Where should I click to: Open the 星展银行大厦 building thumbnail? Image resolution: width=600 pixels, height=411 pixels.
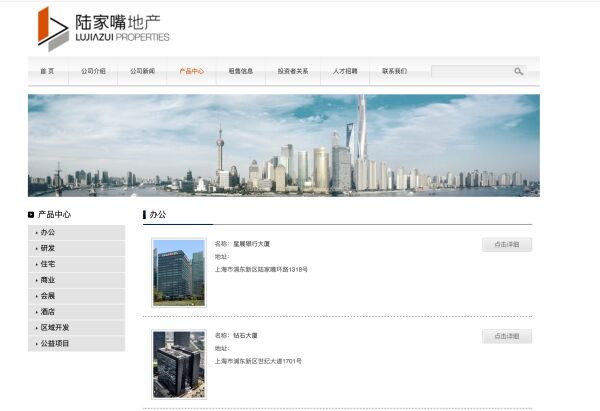(179, 272)
